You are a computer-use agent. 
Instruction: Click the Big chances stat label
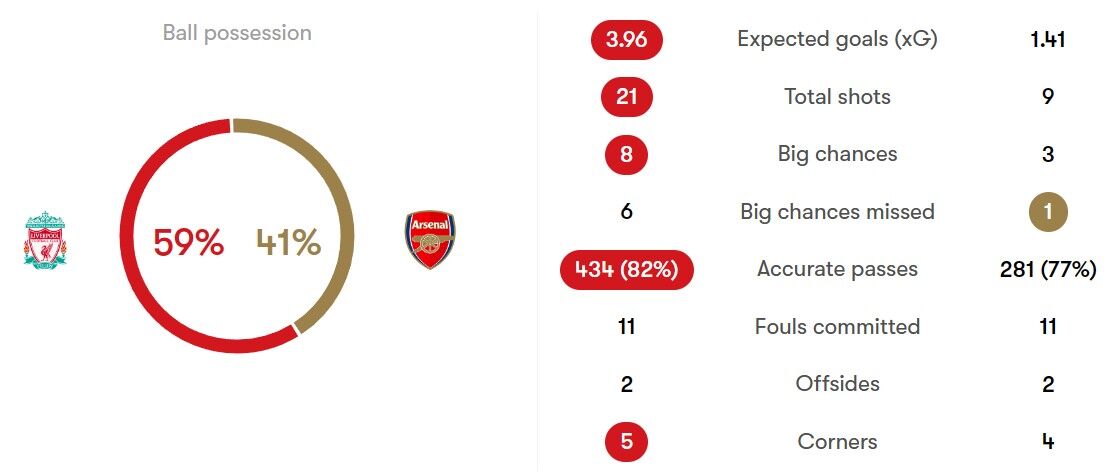point(837,154)
